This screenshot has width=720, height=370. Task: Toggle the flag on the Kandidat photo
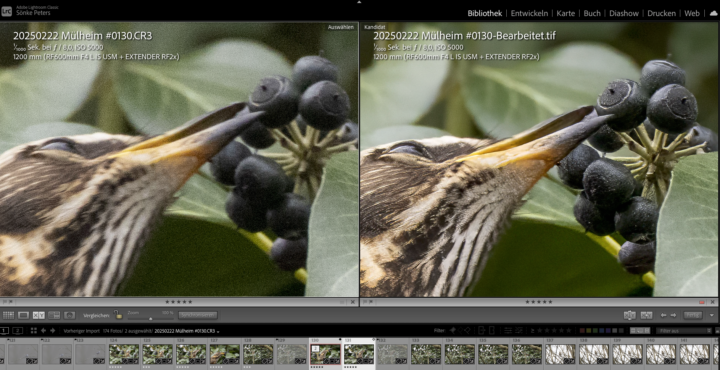(x=365, y=302)
